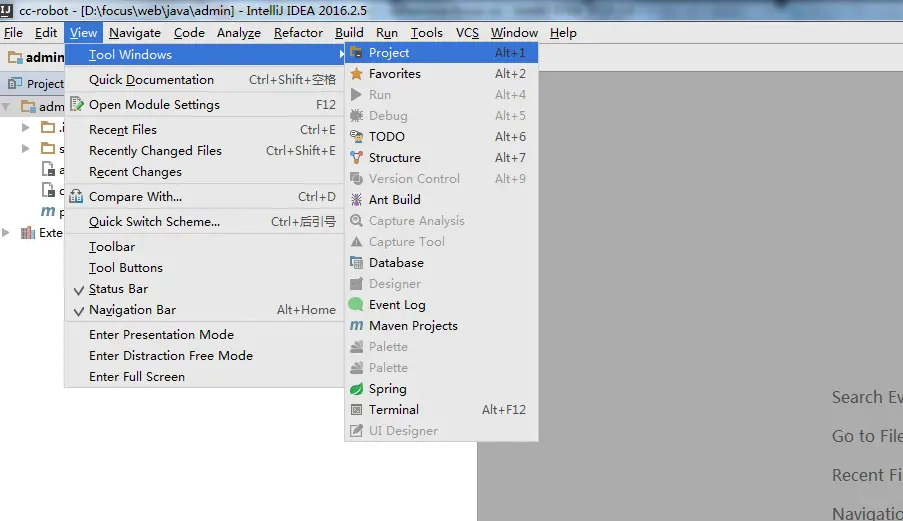Click the IntelliJ IDEA logo in title bar
903x521 pixels.
6,10
